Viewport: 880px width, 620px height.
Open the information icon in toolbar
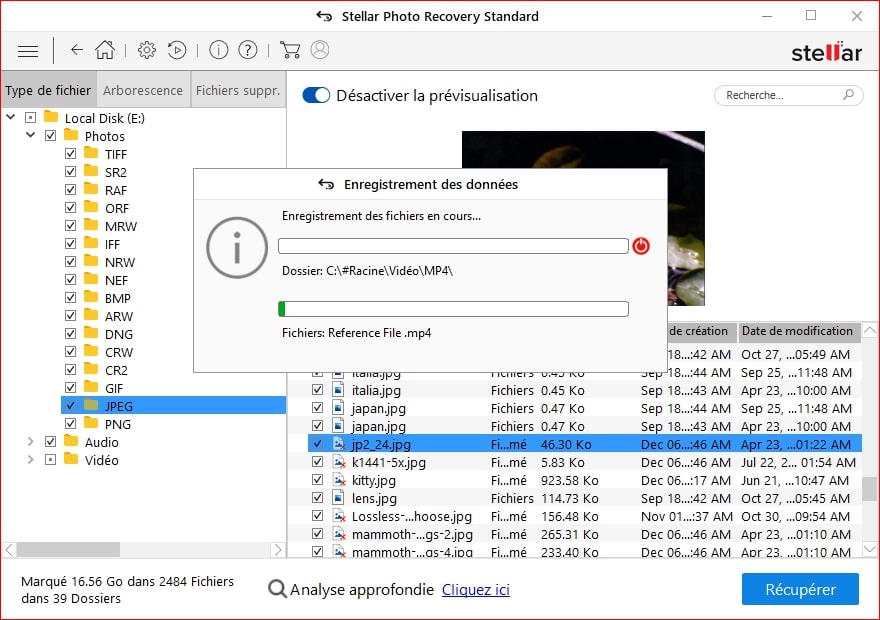click(218, 50)
